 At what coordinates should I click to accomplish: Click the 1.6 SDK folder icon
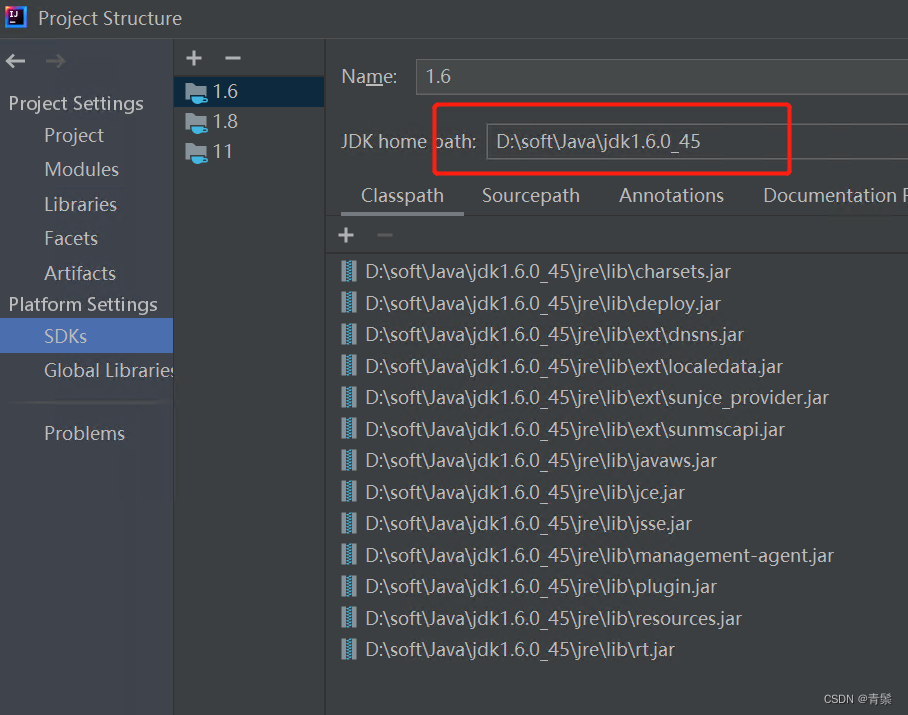click(196, 93)
